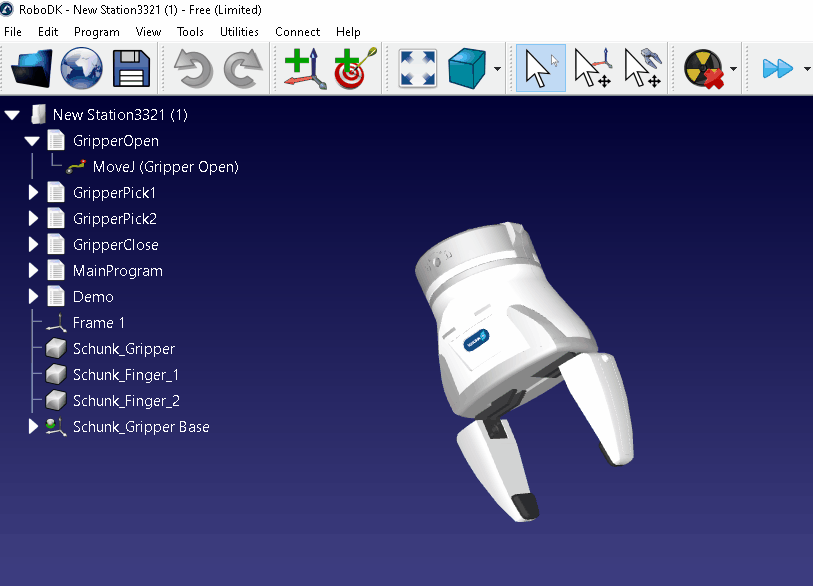This screenshot has width=813, height=586.
Task: Open the Utilities menu
Action: click(x=239, y=32)
